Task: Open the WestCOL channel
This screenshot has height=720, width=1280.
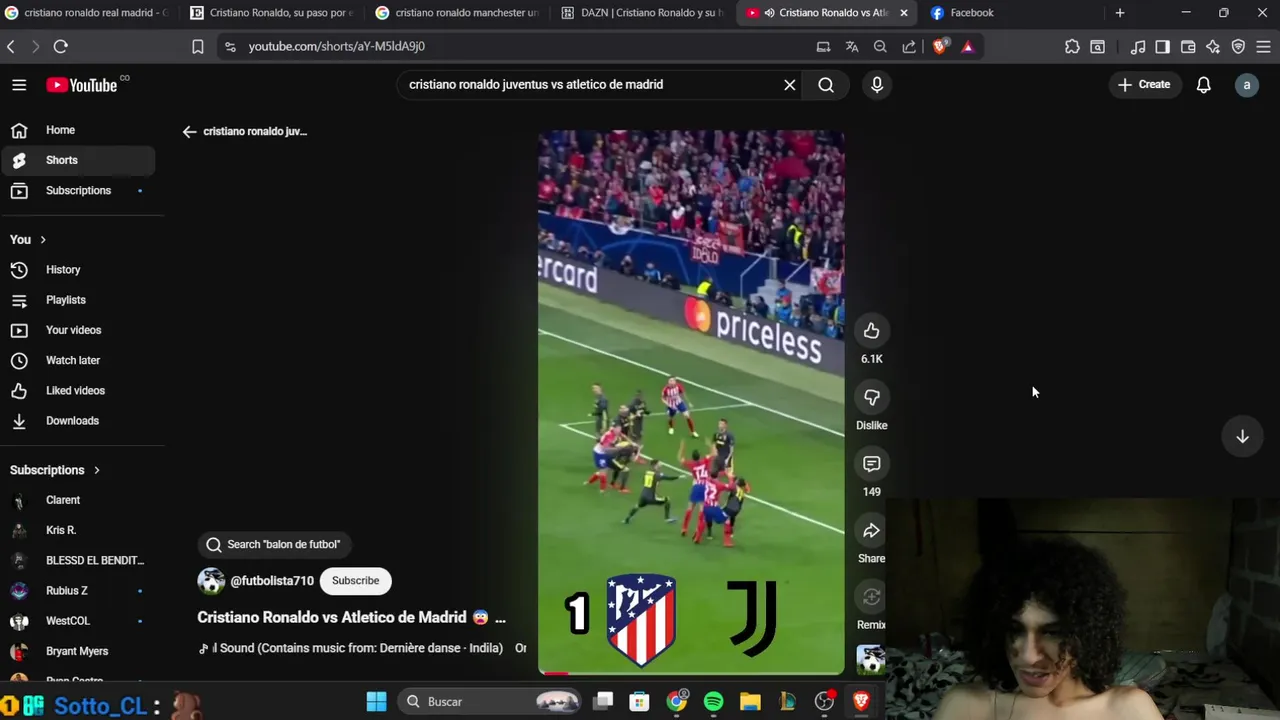Action: click(78, 621)
